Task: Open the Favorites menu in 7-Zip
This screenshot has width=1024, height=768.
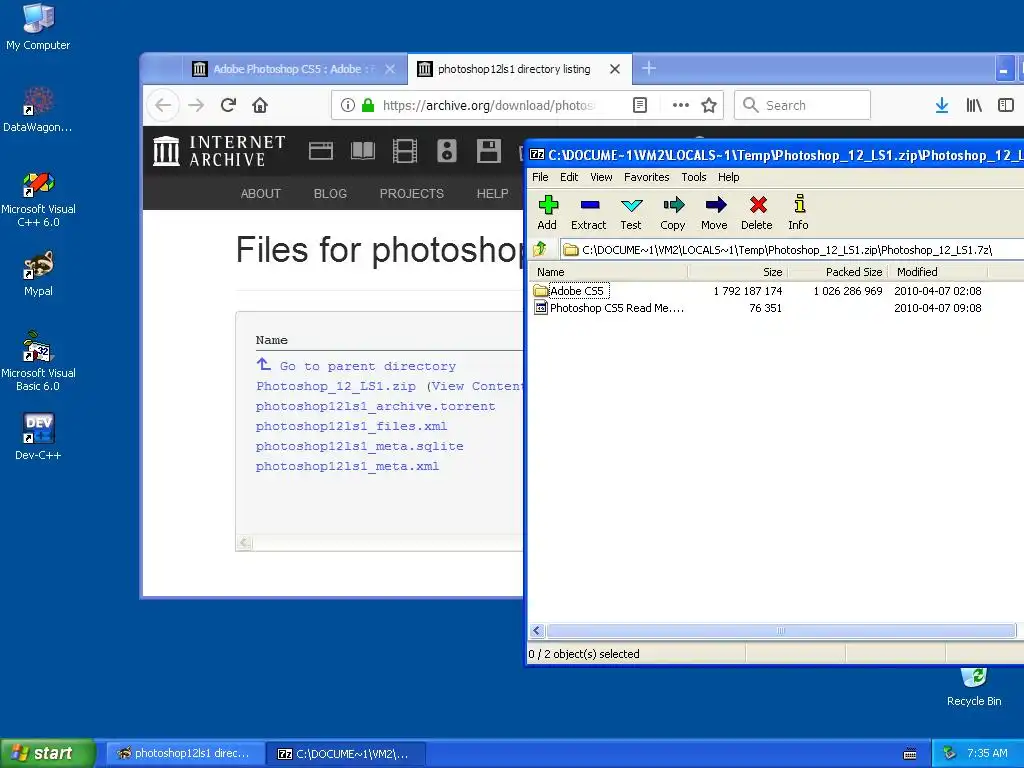Action: tap(647, 177)
